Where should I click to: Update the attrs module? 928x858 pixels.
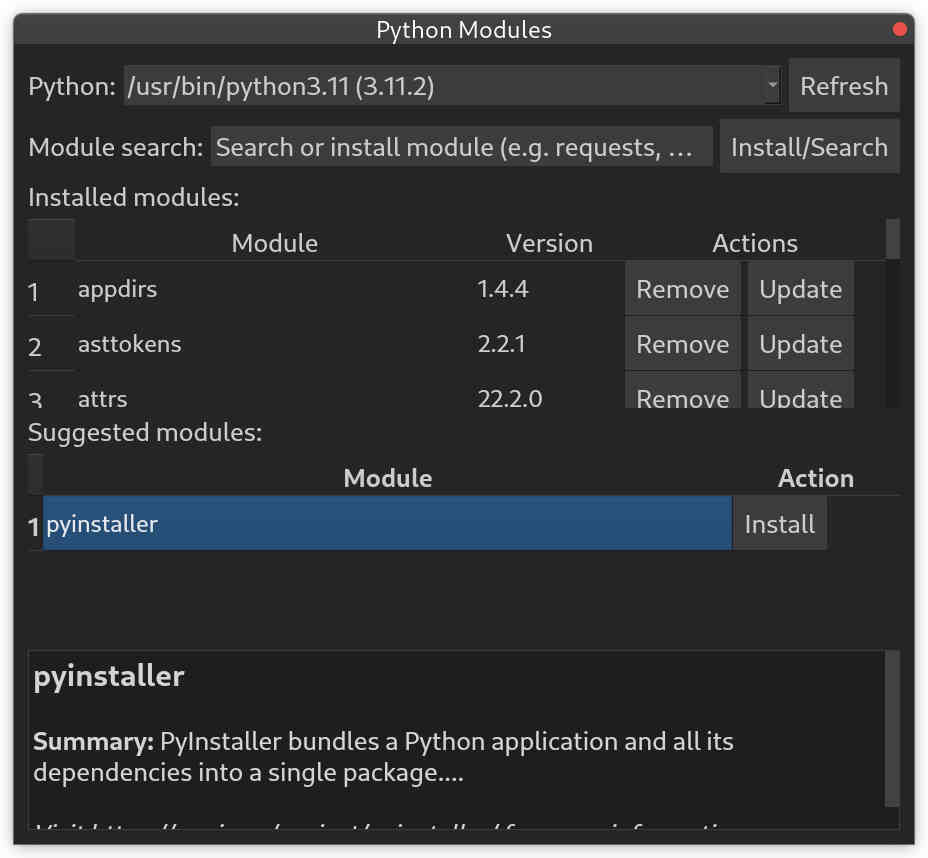click(x=800, y=397)
